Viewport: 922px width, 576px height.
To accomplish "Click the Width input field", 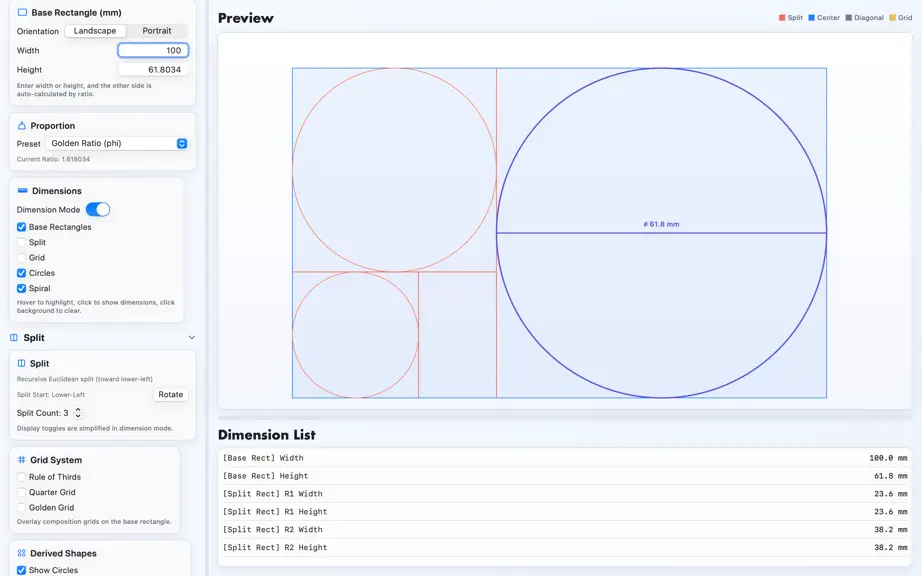I will click(153, 50).
